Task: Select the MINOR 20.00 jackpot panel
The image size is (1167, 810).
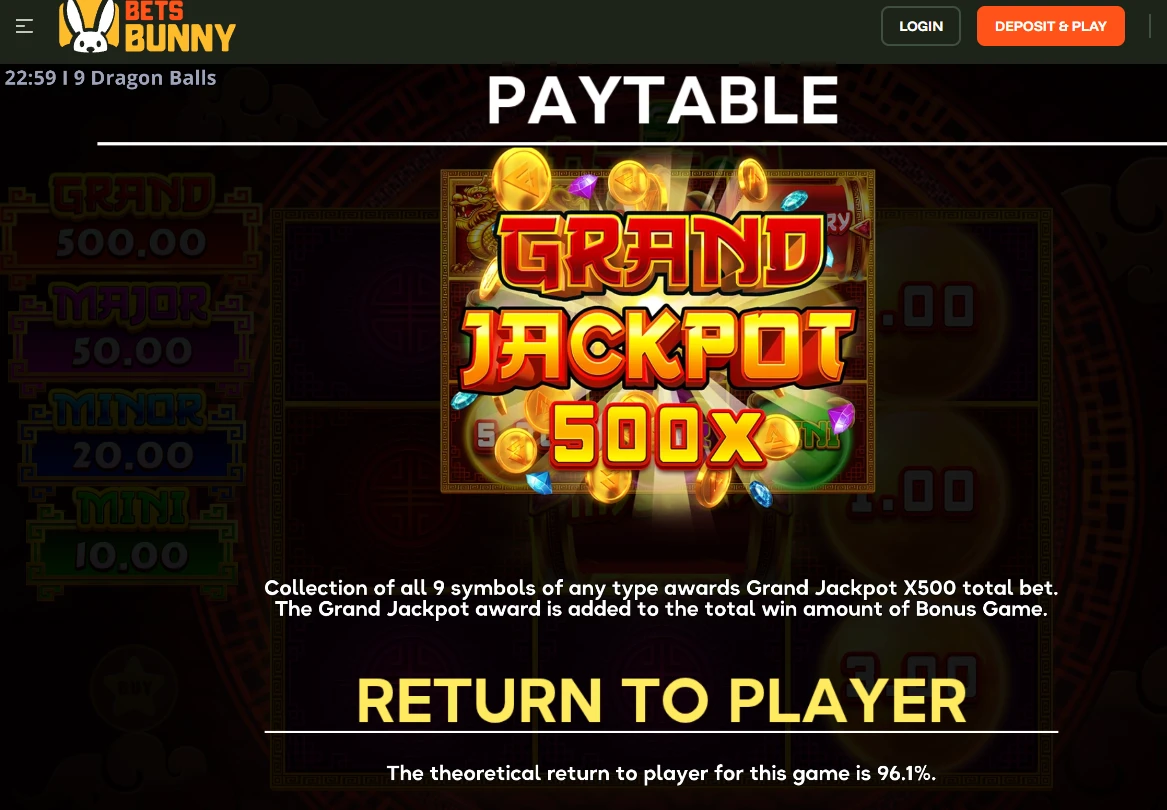Action: 131,435
